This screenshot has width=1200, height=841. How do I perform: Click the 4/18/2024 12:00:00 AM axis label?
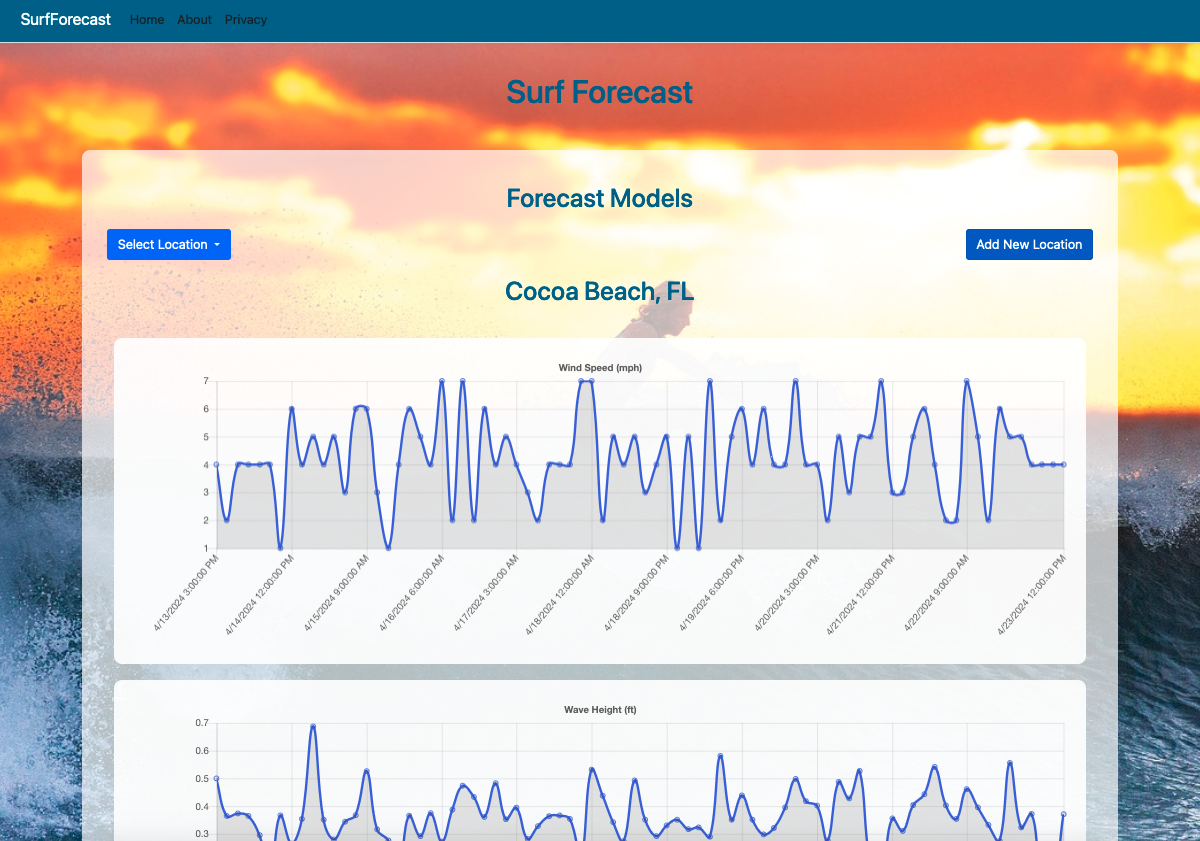pyautogui.click(x=558, y=596)
